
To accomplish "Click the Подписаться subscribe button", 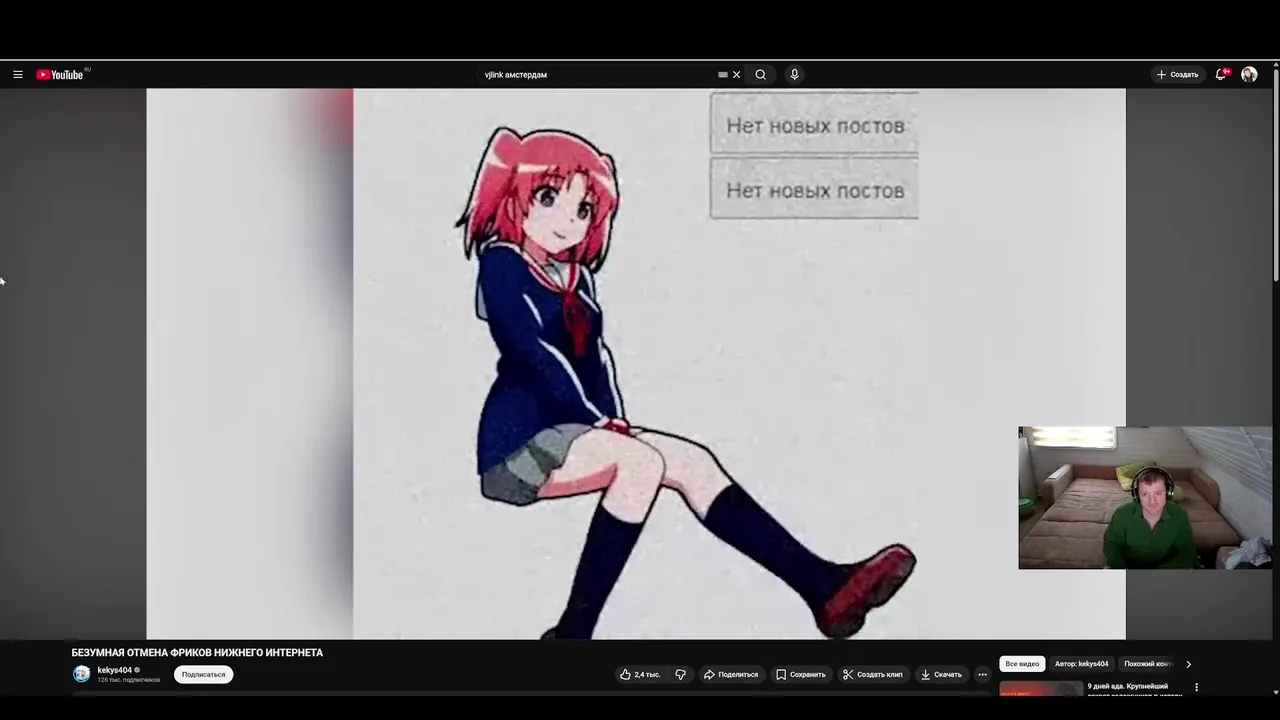I will (x=203, y=675).
